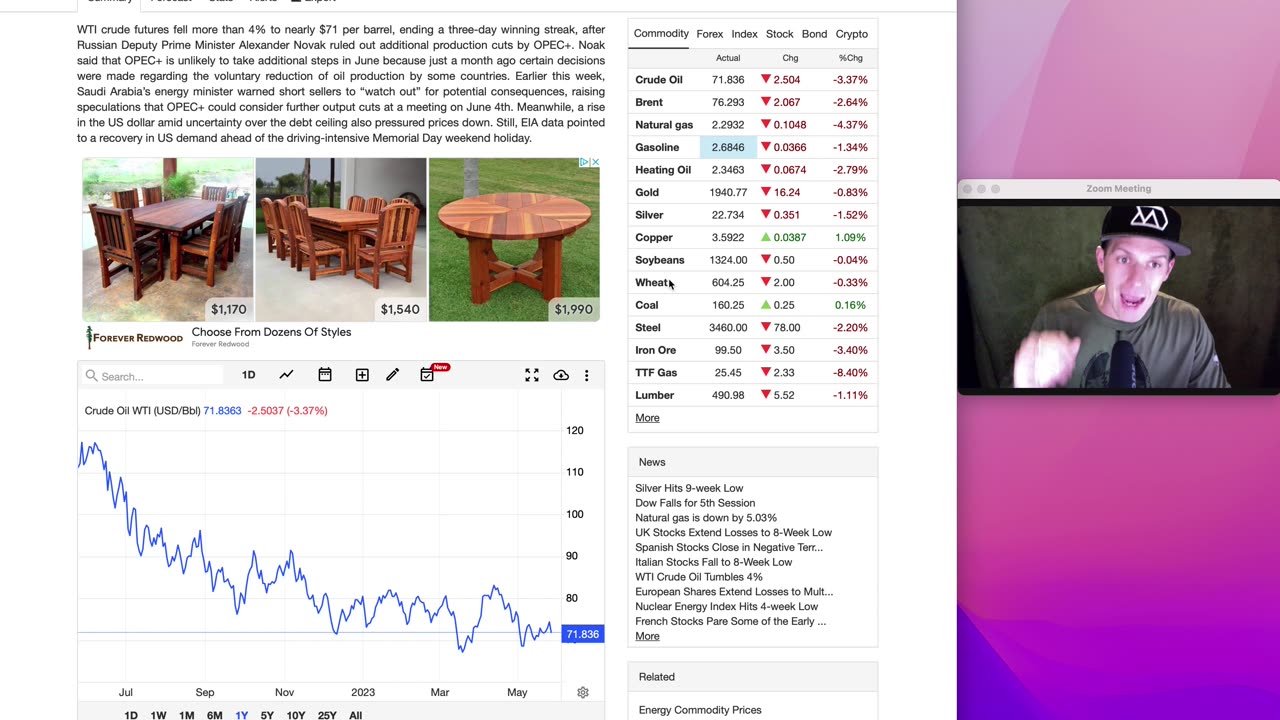Click the add comparison plus icon
1280x720 pixels.
[x=362, y=375]
